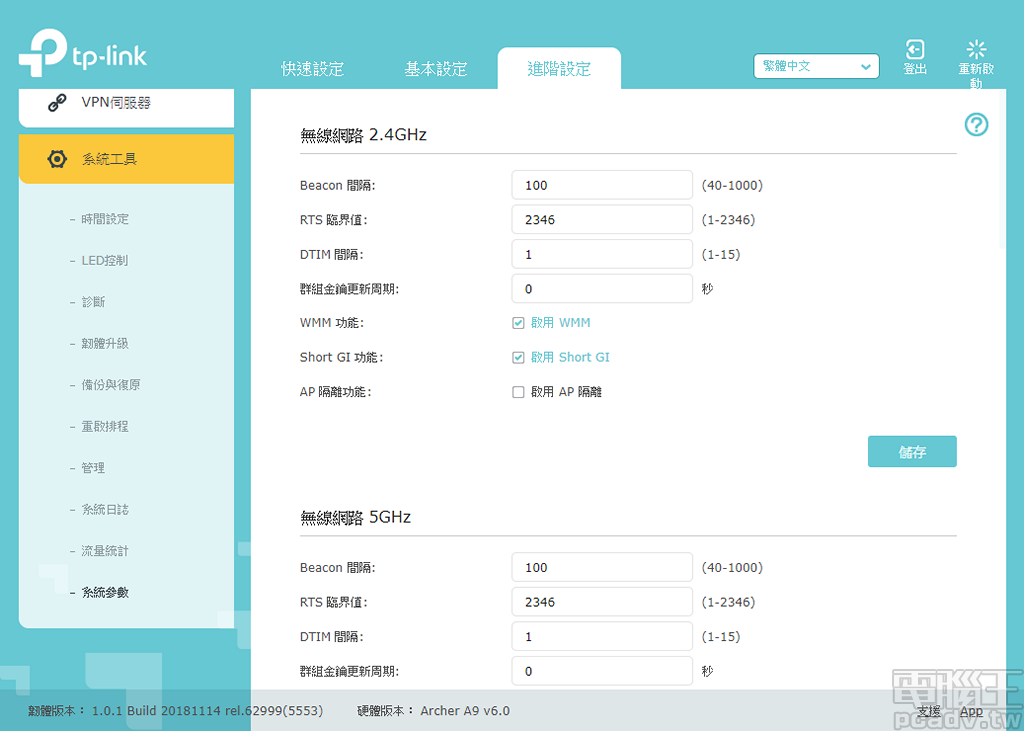Toggle the 啟用 WMM checkbox

(518, 323)
